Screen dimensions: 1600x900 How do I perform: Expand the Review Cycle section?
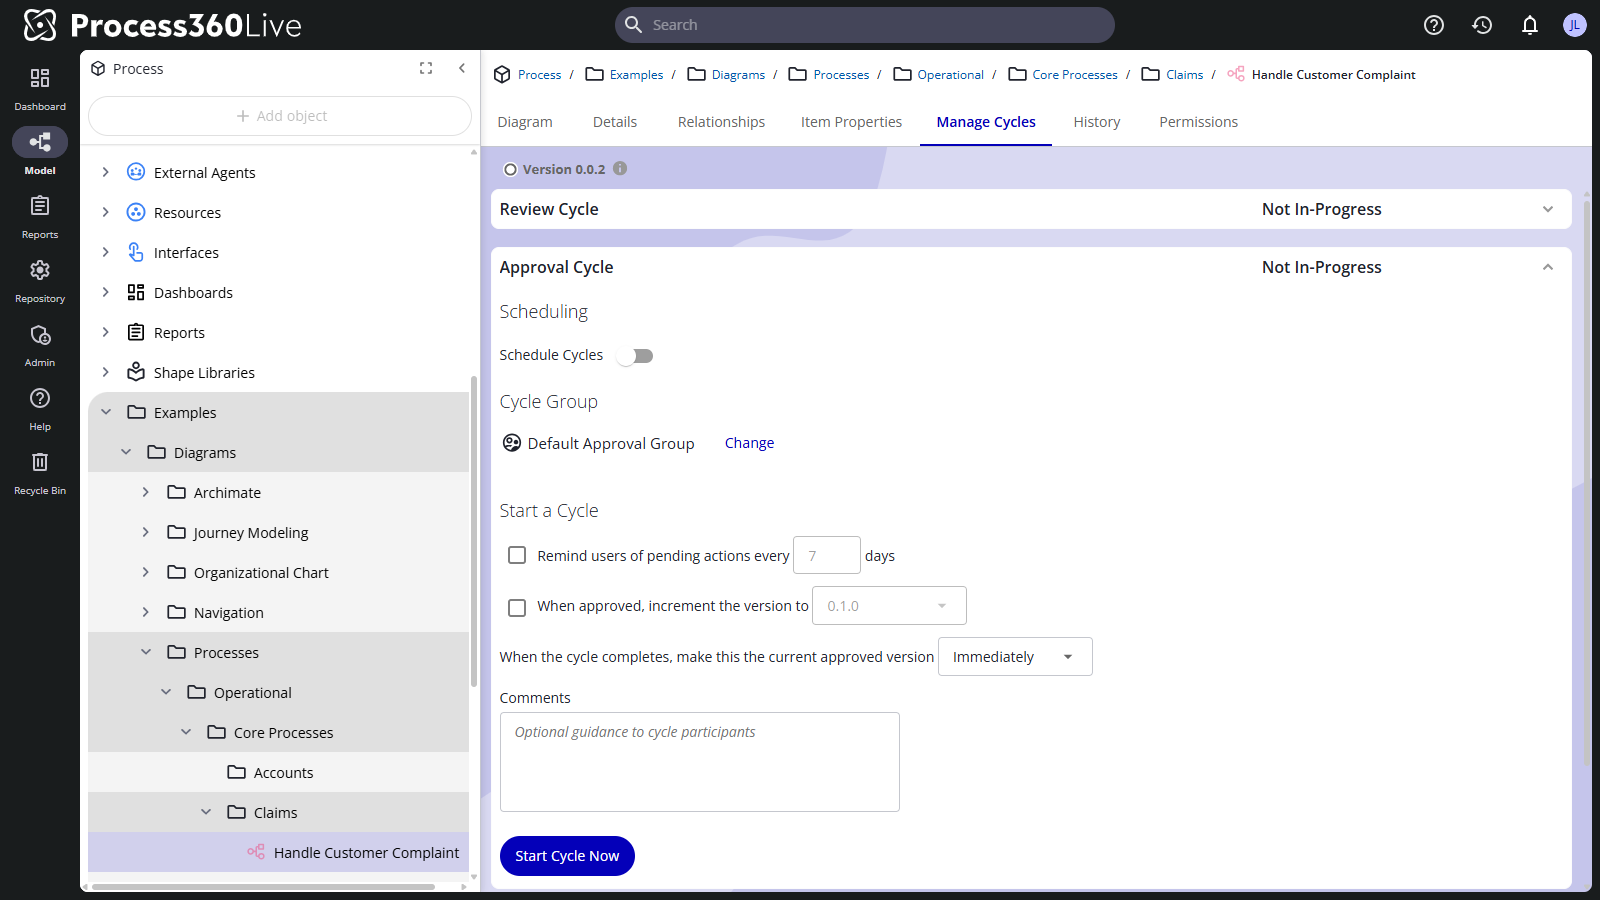1548,209
